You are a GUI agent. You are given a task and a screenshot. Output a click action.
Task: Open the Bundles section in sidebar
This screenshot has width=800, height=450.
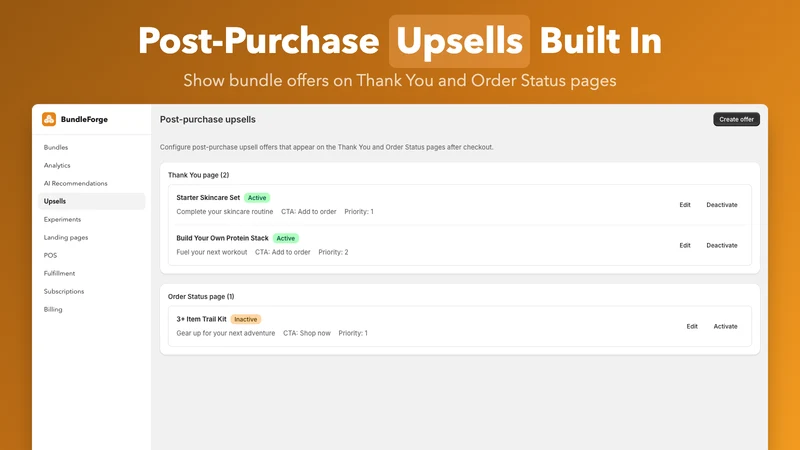coord(56,147)
